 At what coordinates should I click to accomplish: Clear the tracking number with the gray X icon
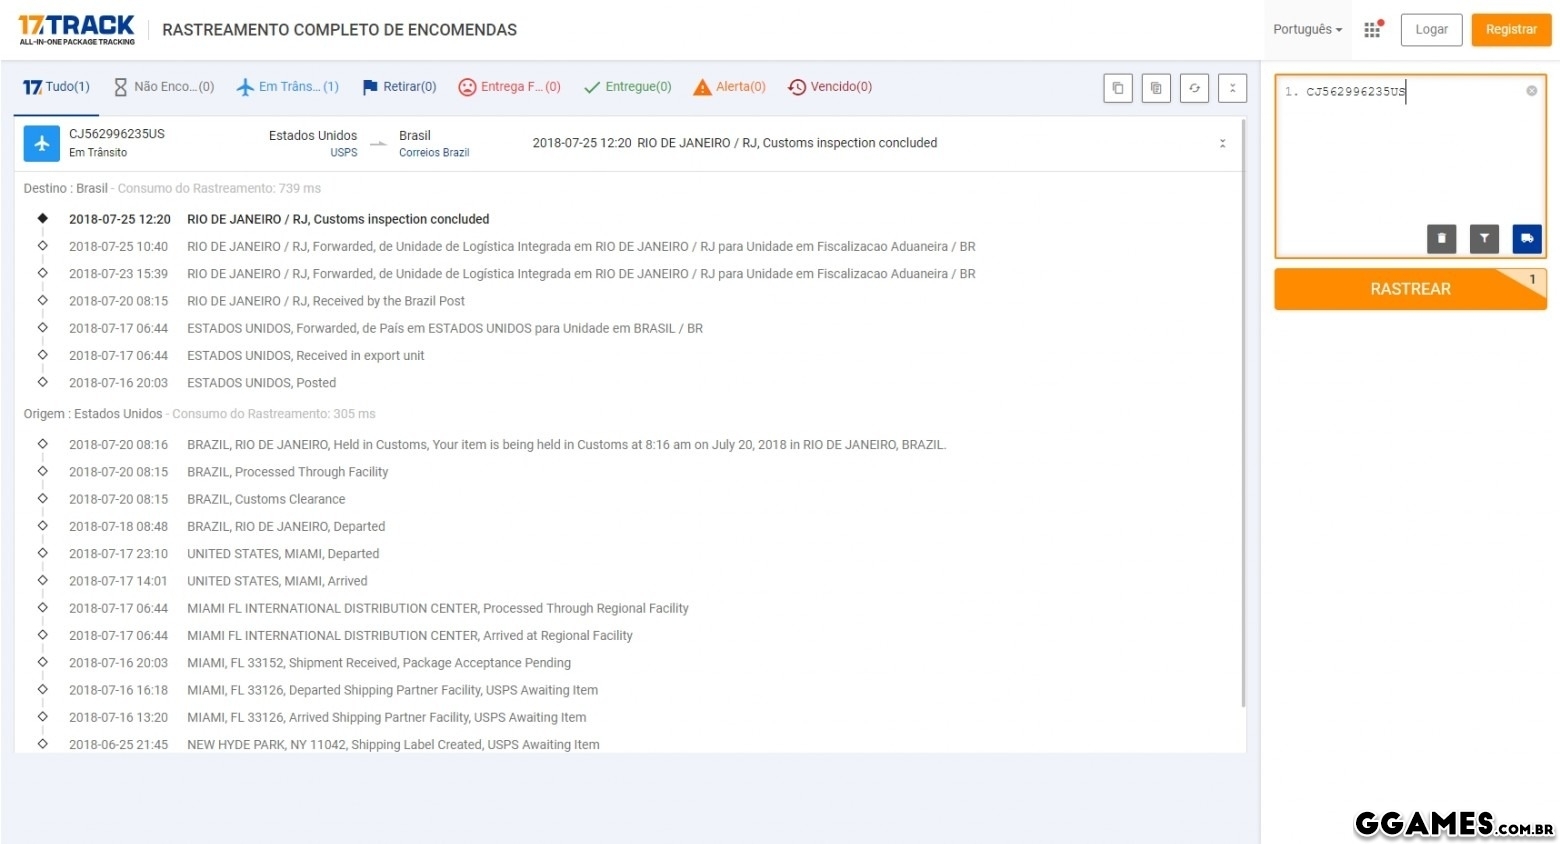1531,91
